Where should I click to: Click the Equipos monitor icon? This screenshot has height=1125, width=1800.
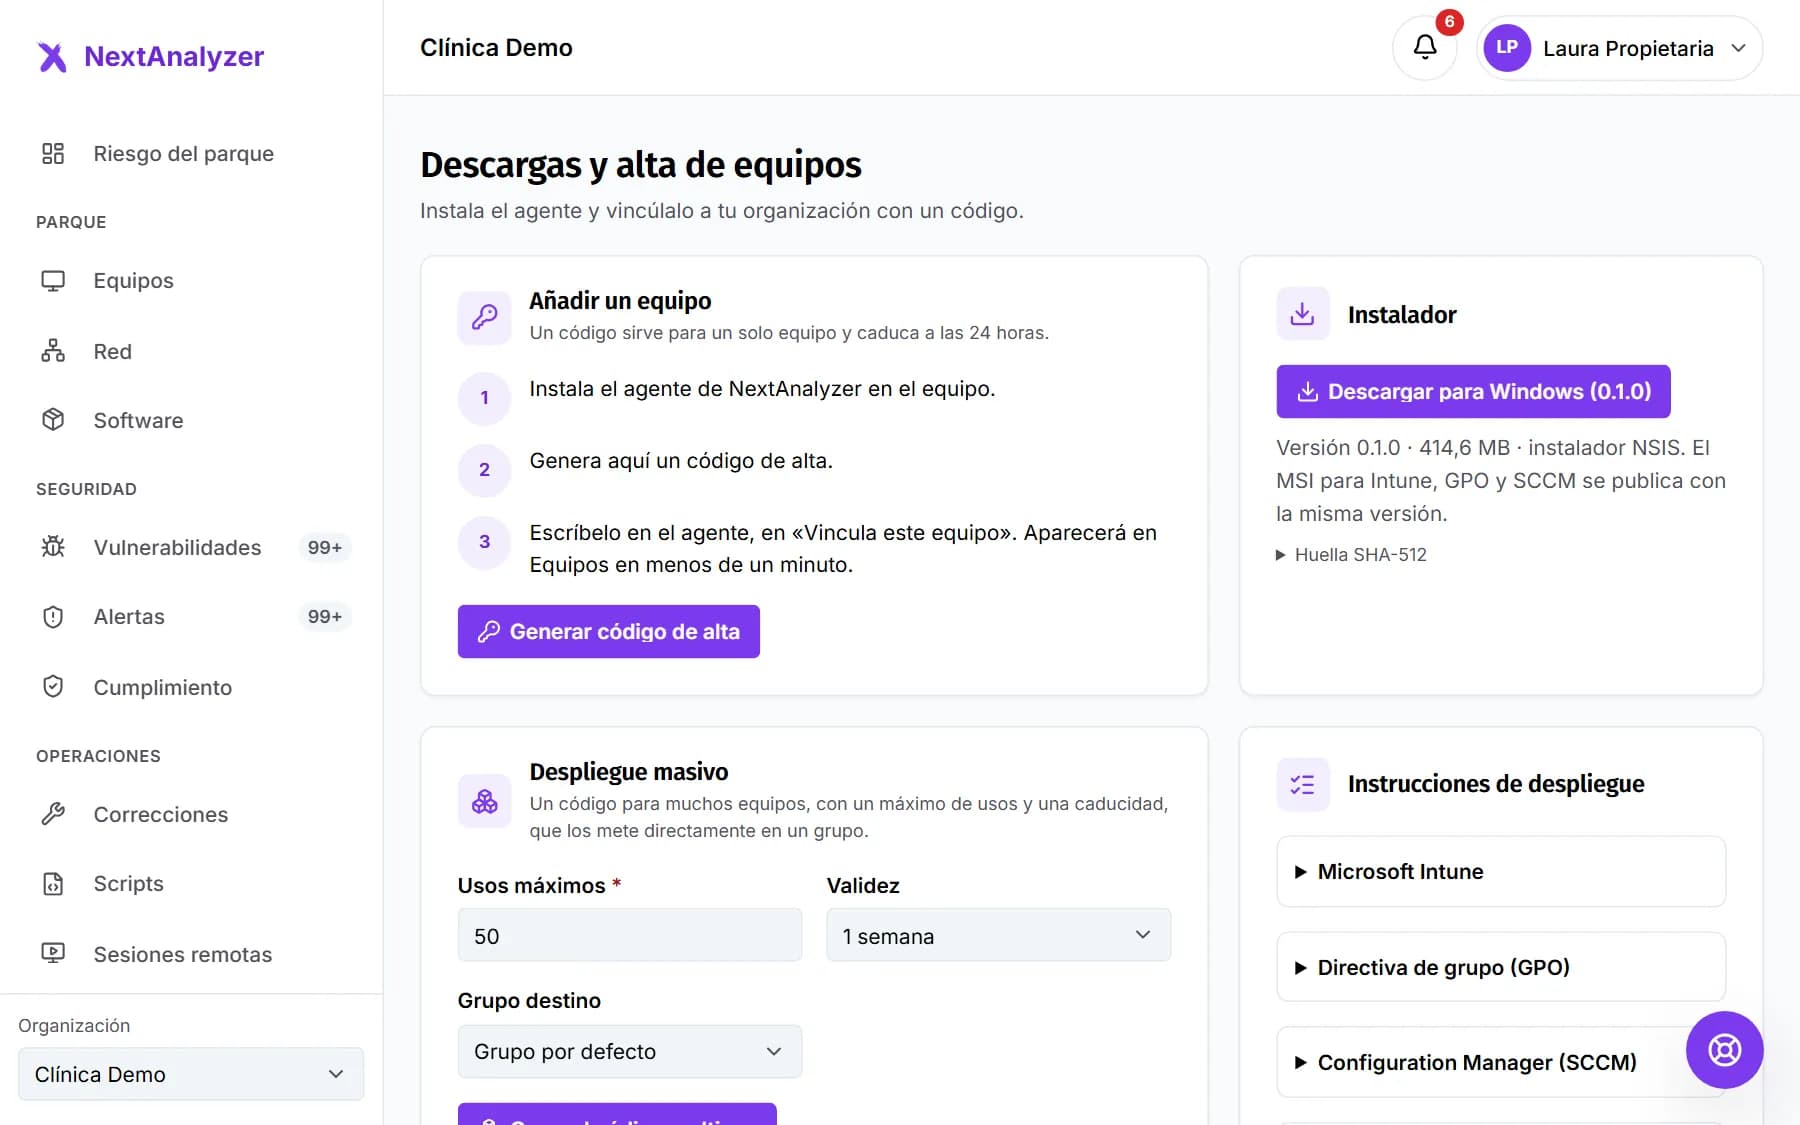click(53, 281)
